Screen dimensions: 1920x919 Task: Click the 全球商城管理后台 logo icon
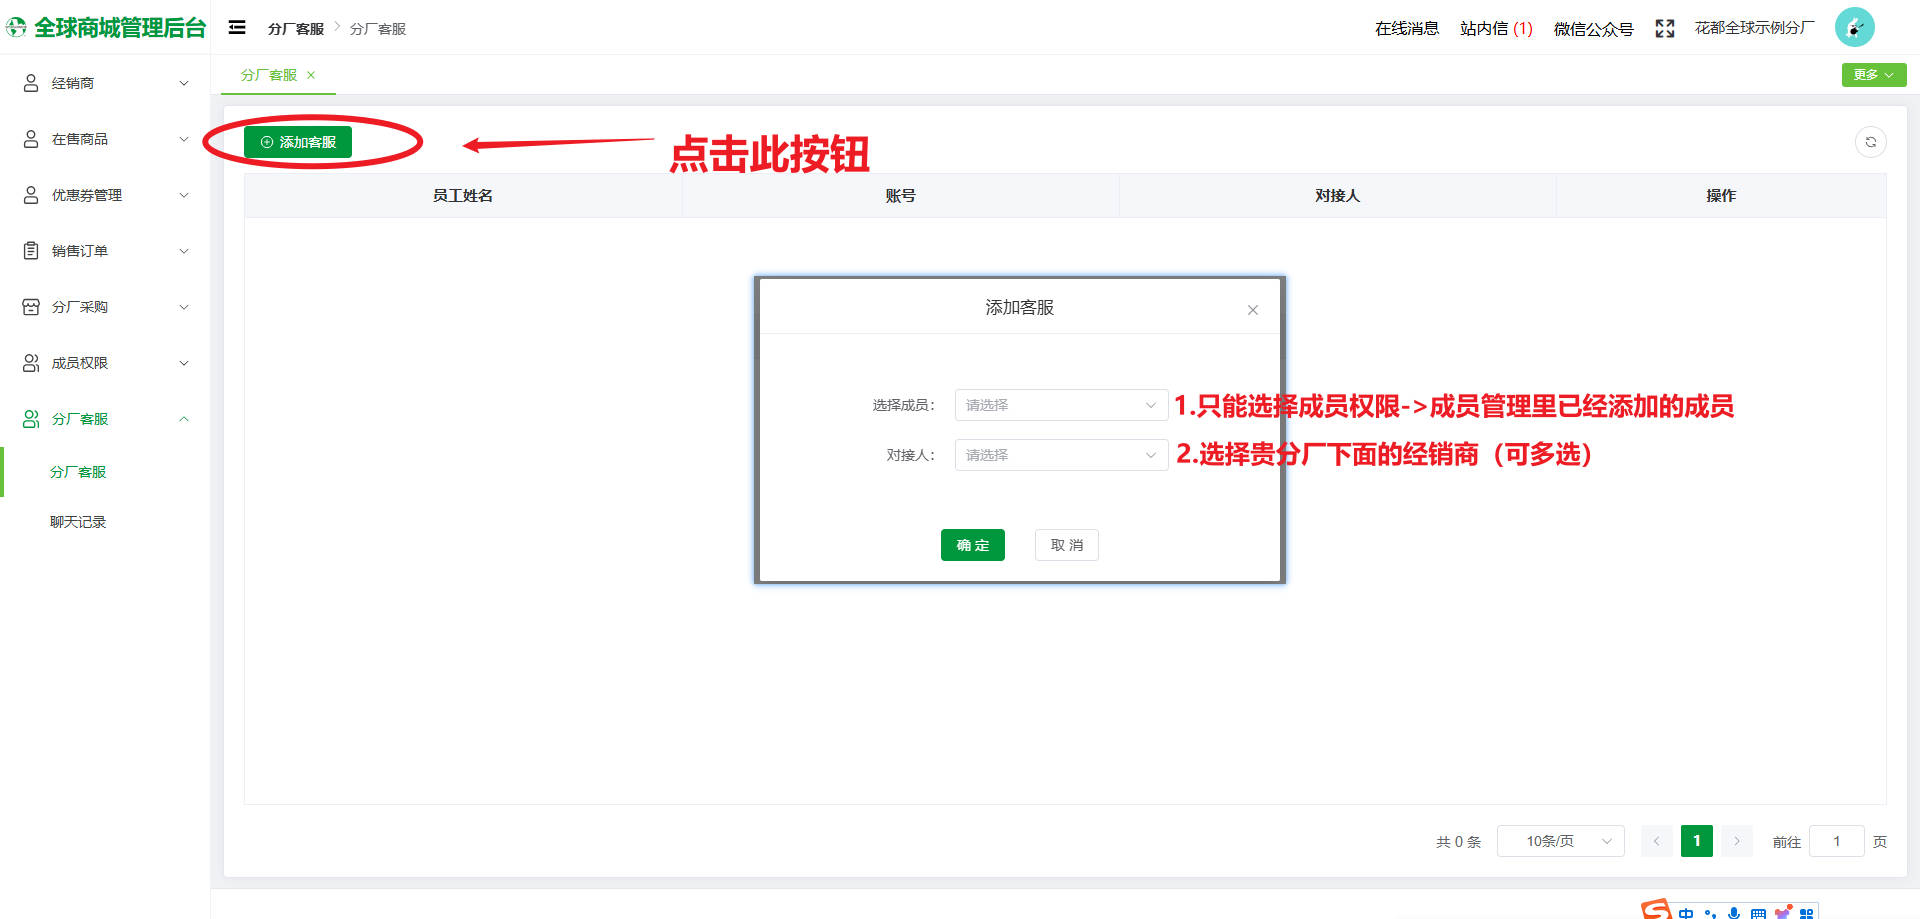click(x=17, y=28)
